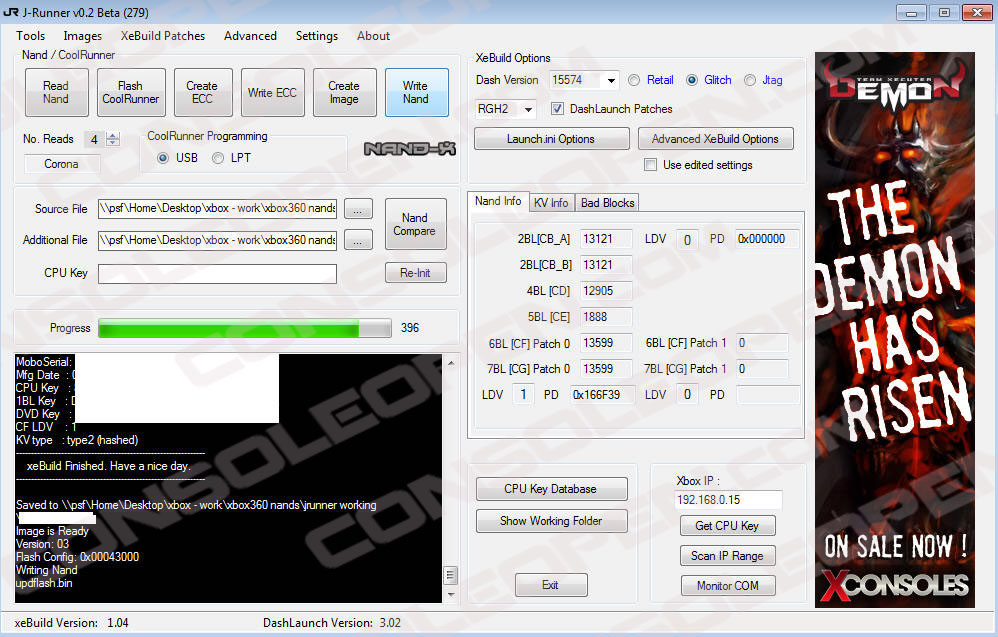Click the J-Runner app icon in title bar
This screenshot has width=998, height=637.
pyautogui.click(x=11, y=12)
